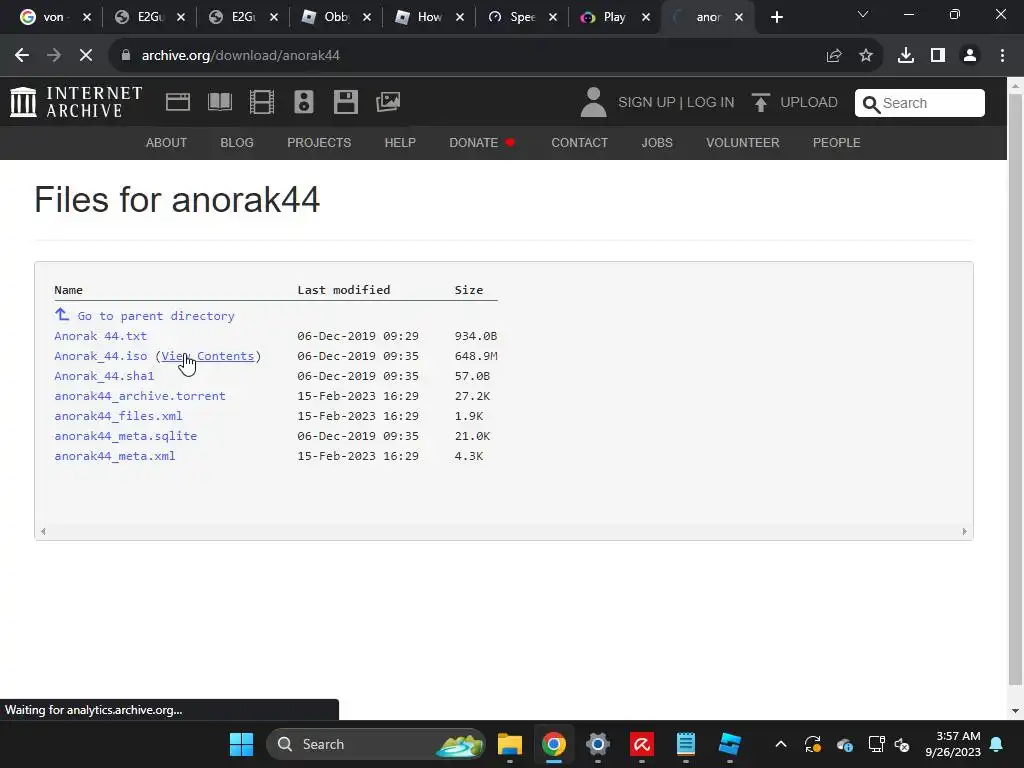Screen dimensions: 1024x768
Task: Click the user avatar icon
Action: (593, 103)
